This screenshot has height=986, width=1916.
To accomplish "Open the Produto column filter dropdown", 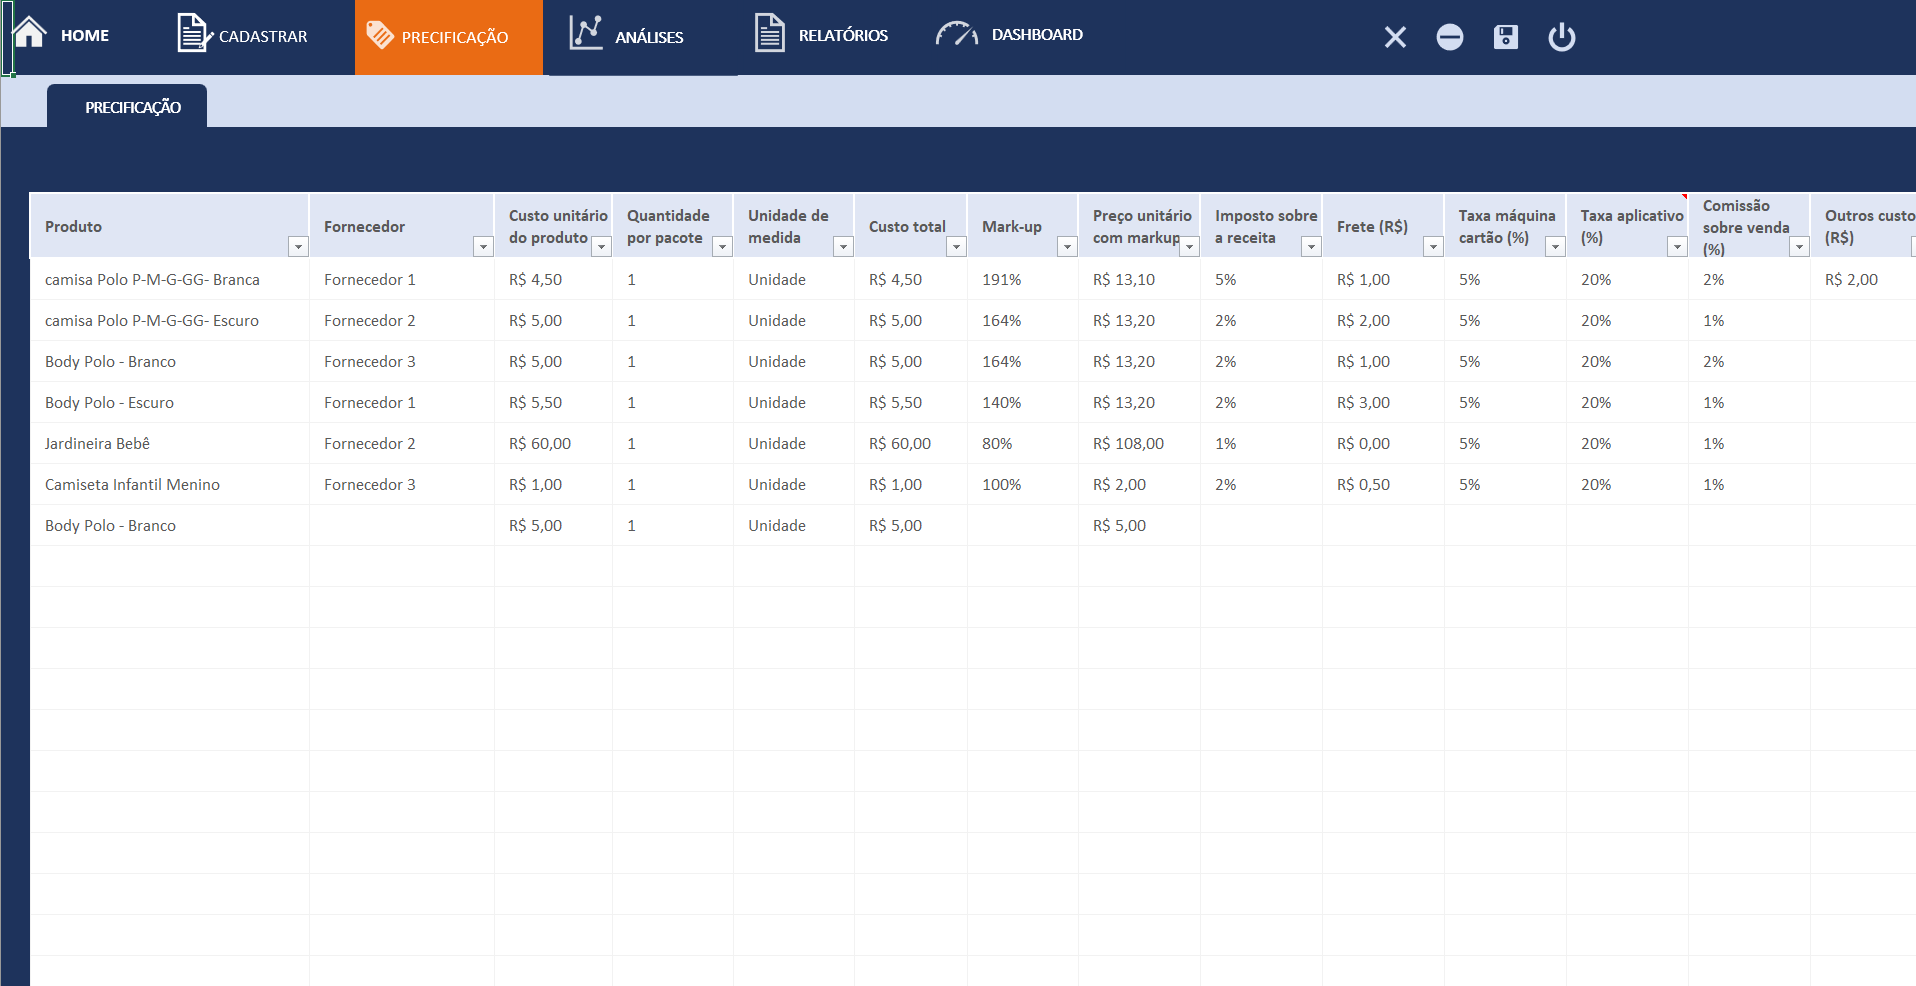I will coord(297,247).
